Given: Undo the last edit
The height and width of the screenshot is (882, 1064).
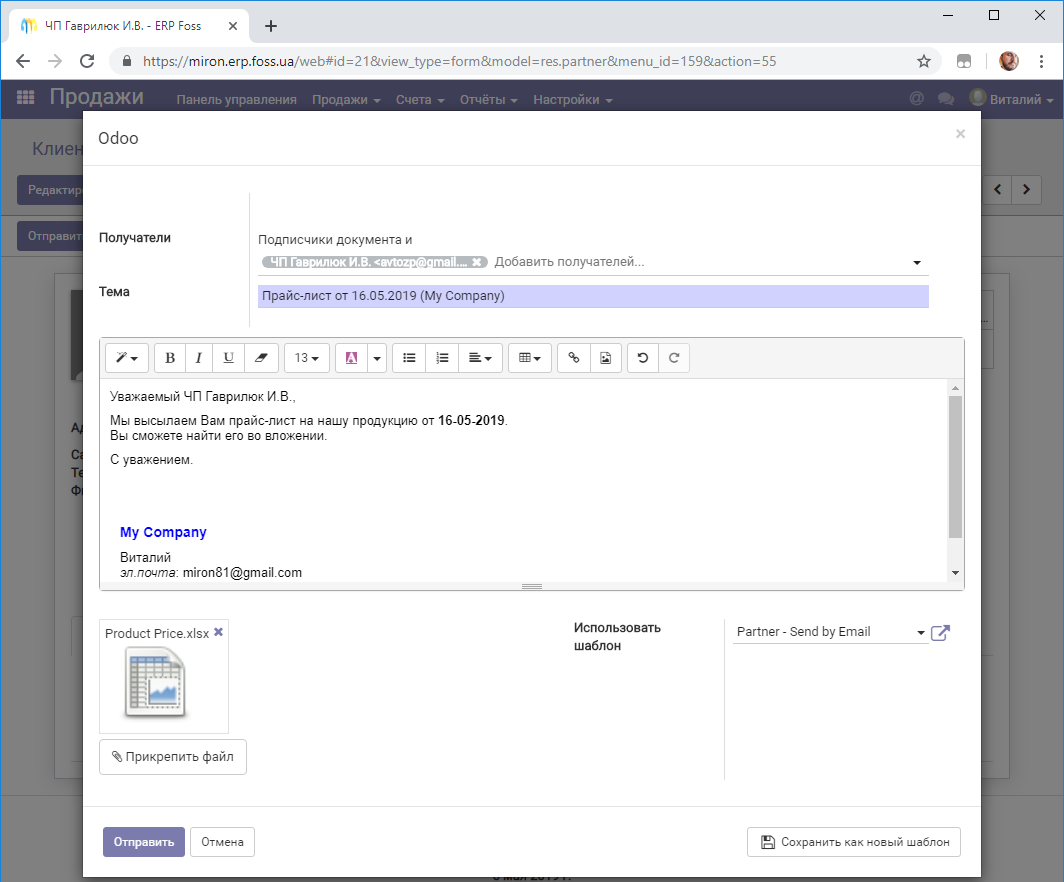Looking at the screenshot, I should (643, 358).
